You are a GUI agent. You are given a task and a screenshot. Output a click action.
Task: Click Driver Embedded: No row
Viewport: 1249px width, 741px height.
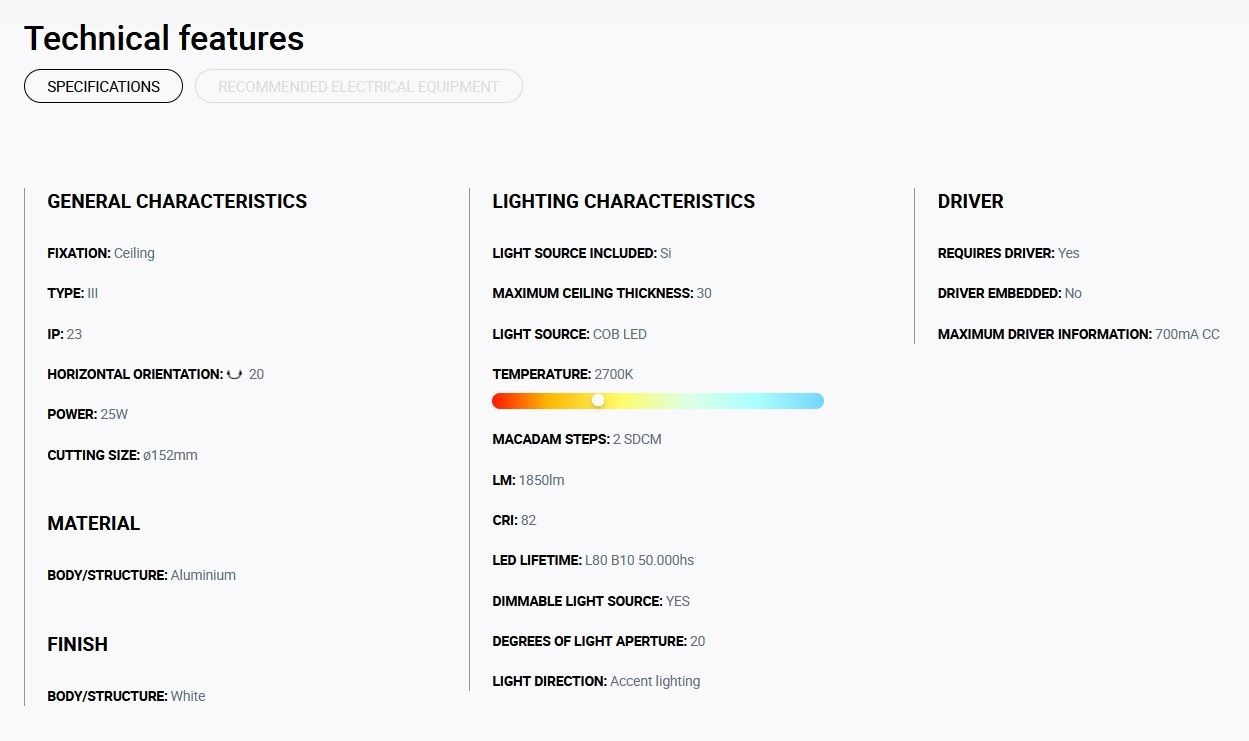1010,293
